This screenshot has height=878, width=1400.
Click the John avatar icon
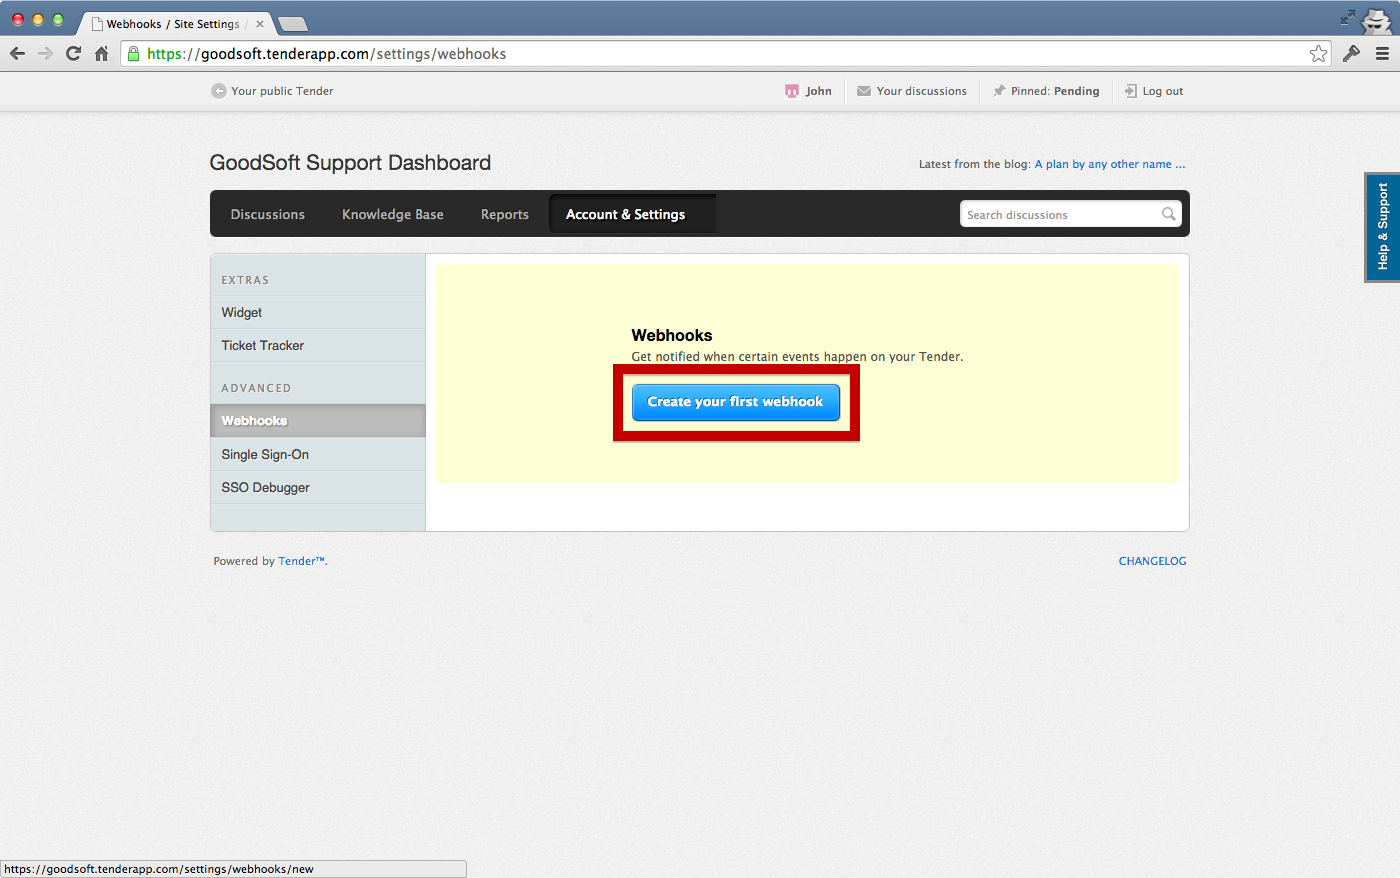tap(792, 91)
